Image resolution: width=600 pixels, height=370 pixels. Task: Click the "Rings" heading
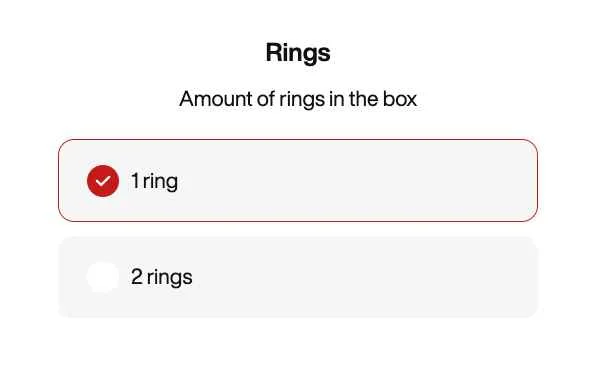[298, 53]
